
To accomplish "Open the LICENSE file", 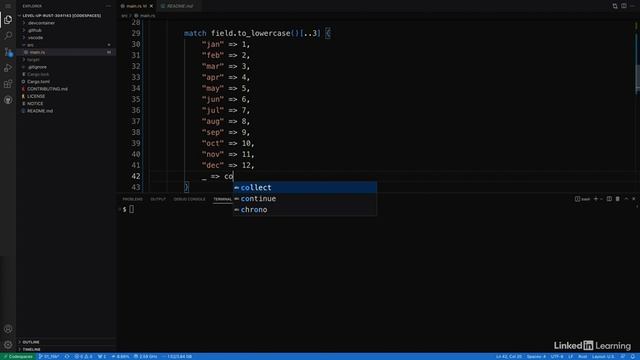I will [36, 96].
